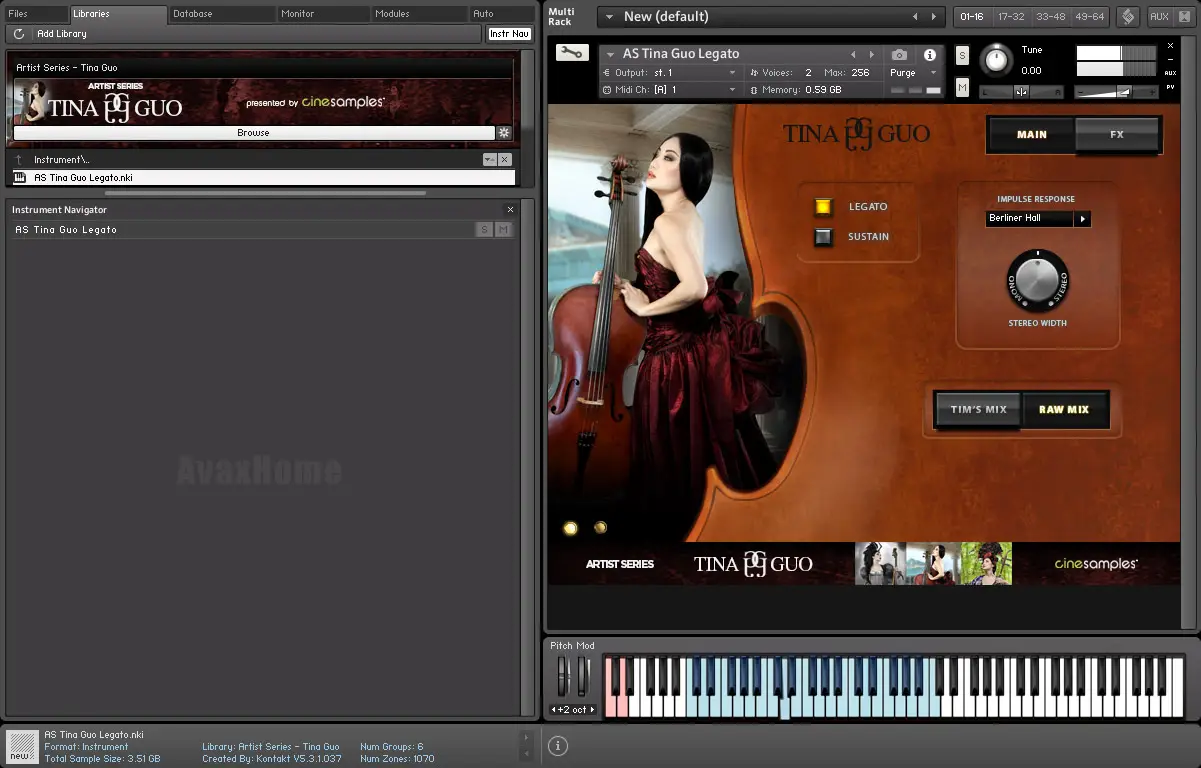Image resolution: width=1201 pixels, height=768 pixels.
Task: Collapse the status bar with its arrow handle
Action: (x=527, y=745)
